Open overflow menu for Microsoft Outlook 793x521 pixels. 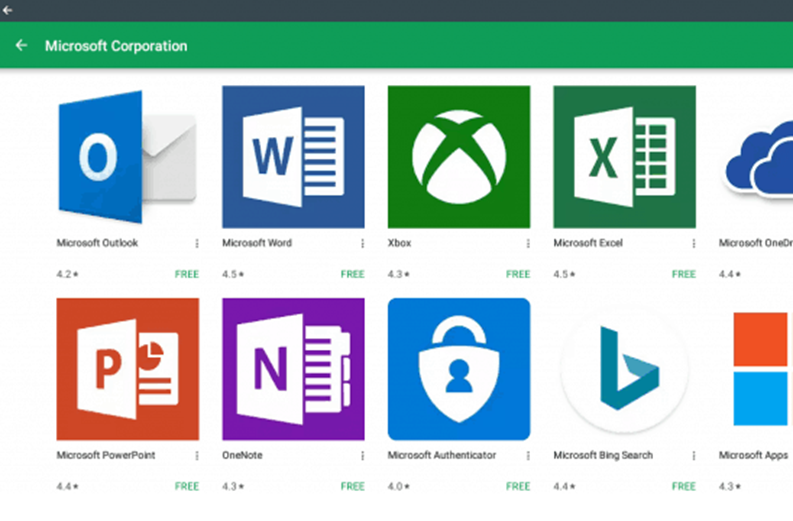point(197,243)
